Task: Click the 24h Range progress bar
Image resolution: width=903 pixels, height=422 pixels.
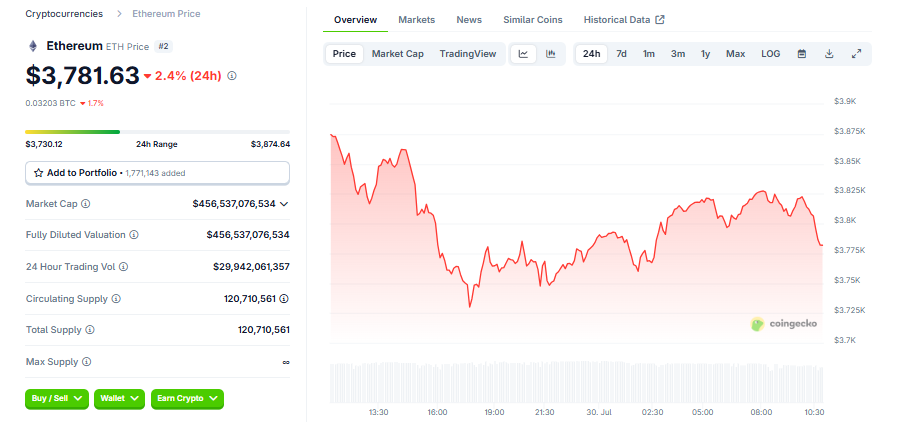Action: [157, 132]
